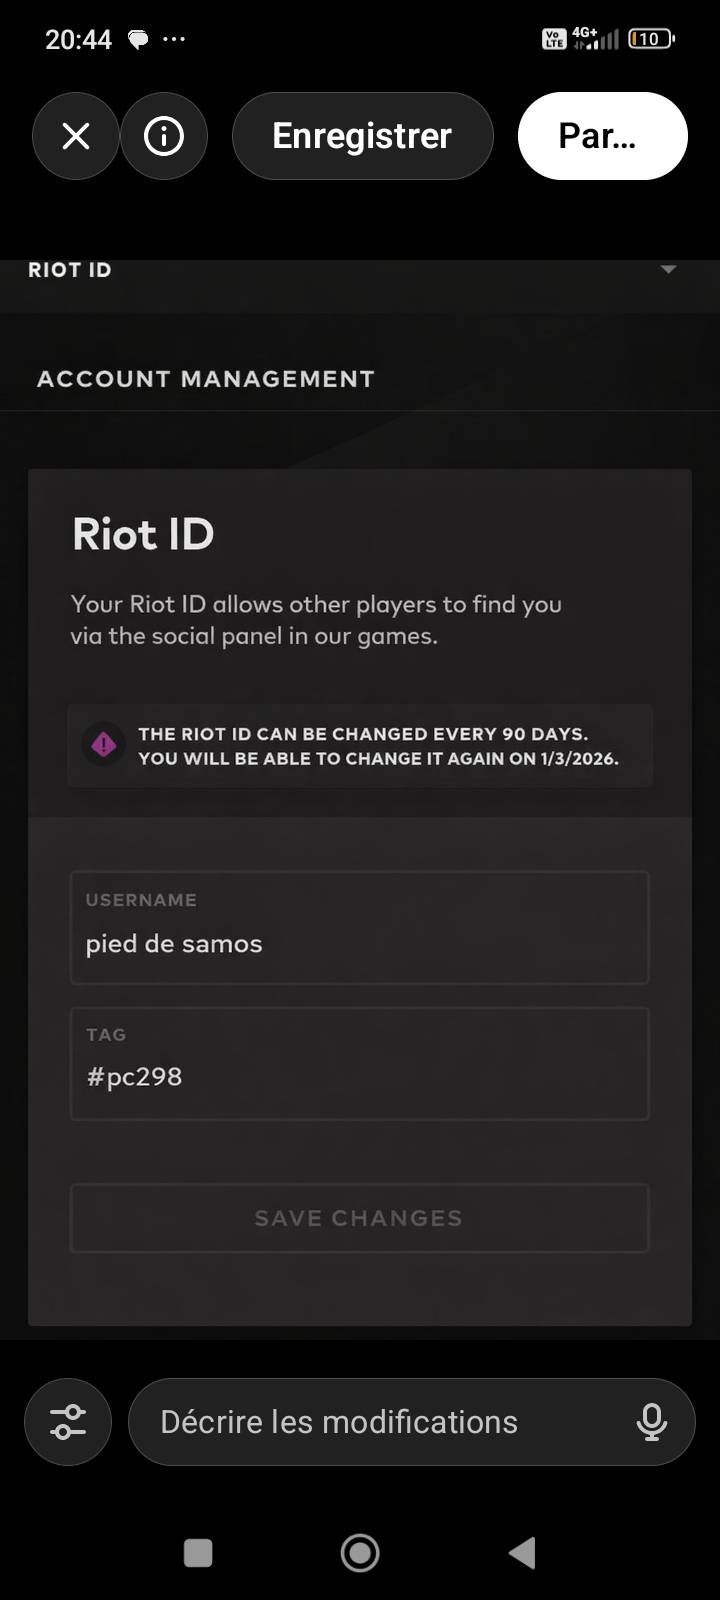This screenshot has width=720, height=1600.
Task: Tap the purple warning diamond icon
Action: (104, 745)
